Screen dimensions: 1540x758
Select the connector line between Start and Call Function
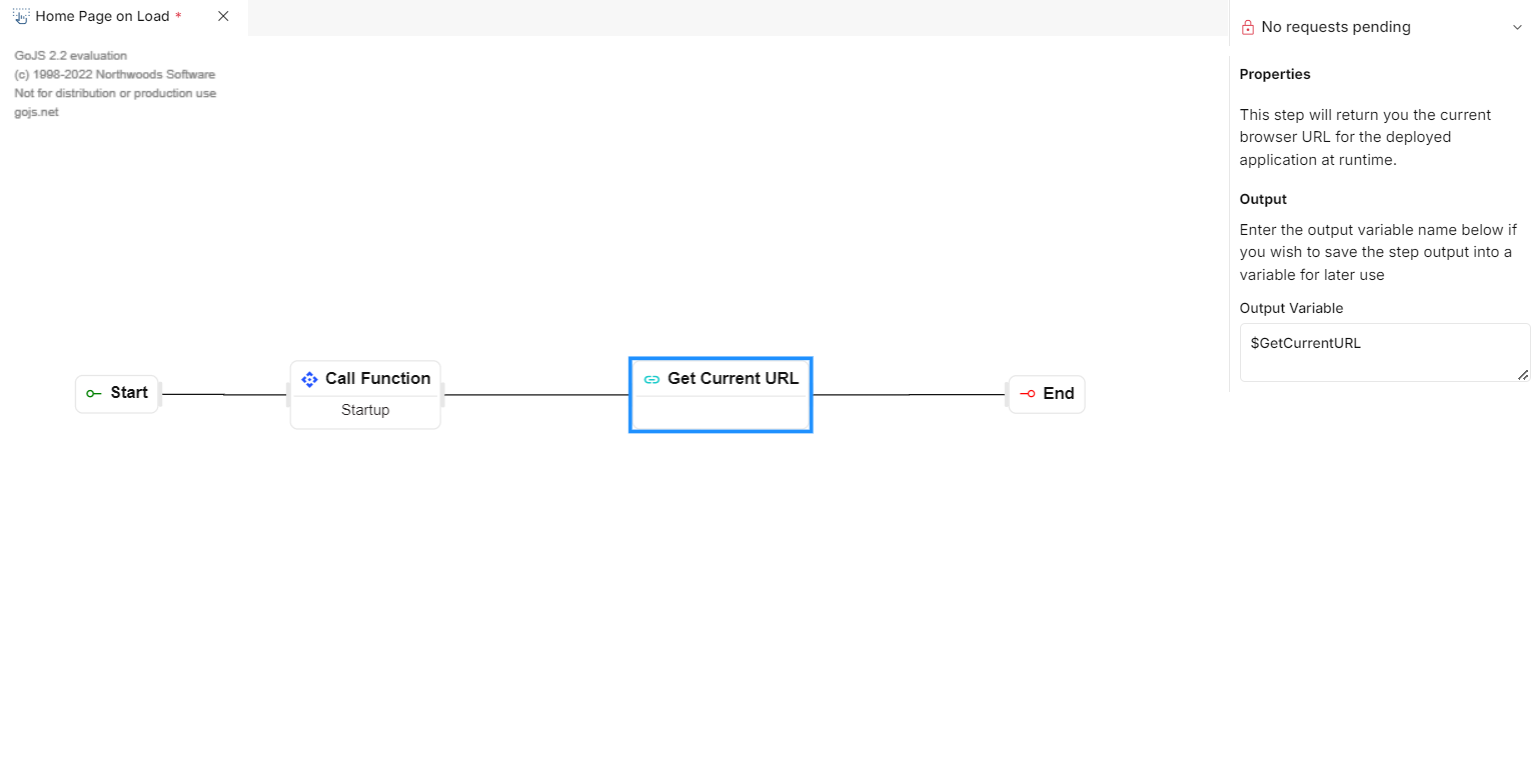(x=225, y=394)
